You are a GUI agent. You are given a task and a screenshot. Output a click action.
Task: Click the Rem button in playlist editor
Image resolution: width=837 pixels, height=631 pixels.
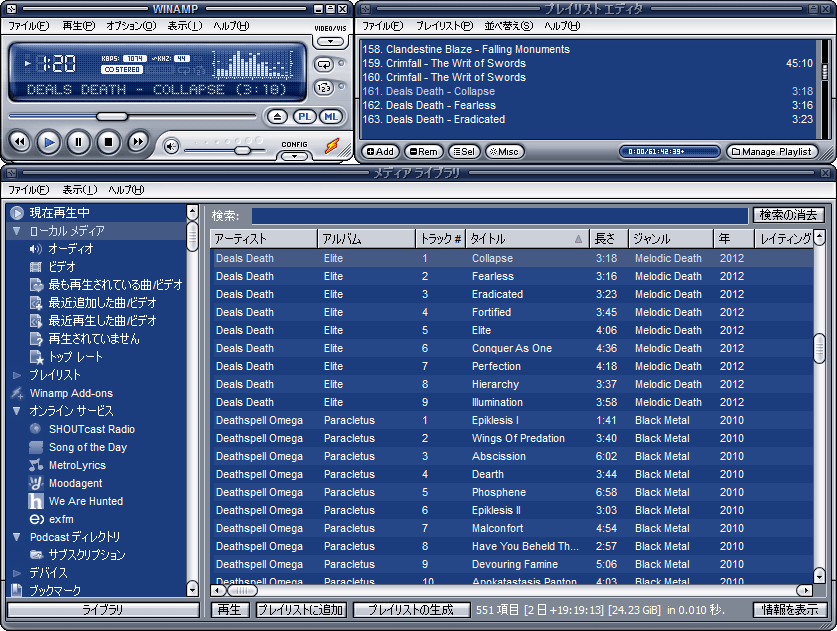(x=423, y=152)
